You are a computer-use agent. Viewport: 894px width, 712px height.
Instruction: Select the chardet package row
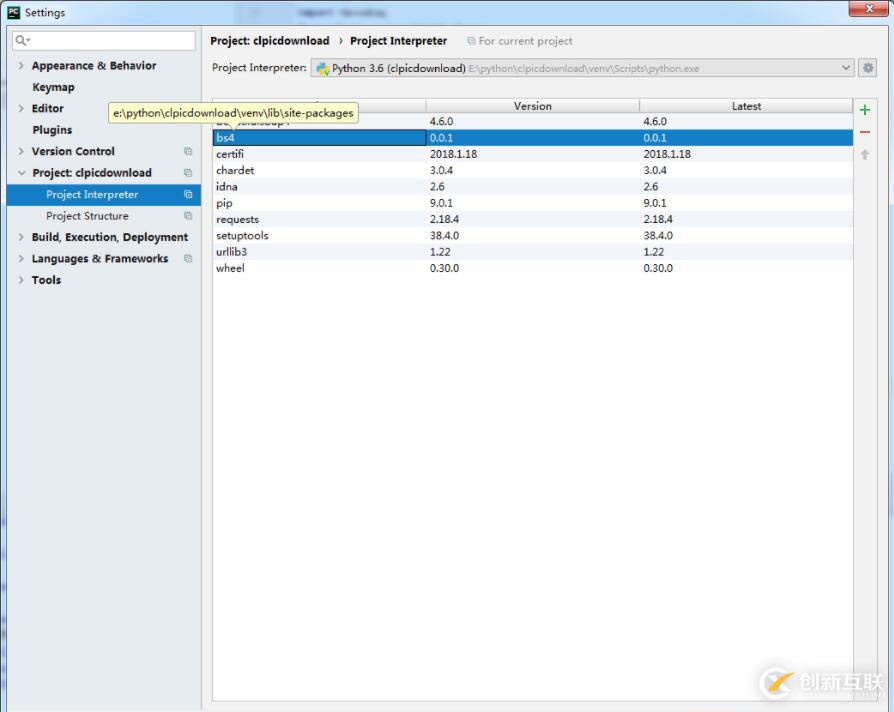point(533,170)
